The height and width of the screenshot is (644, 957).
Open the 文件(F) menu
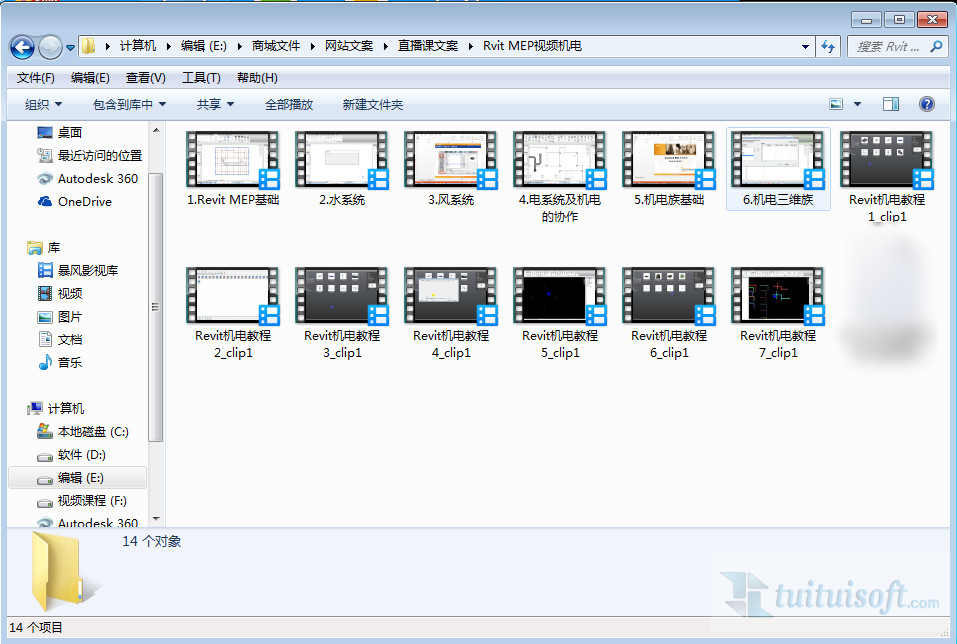tap(35, 78)
